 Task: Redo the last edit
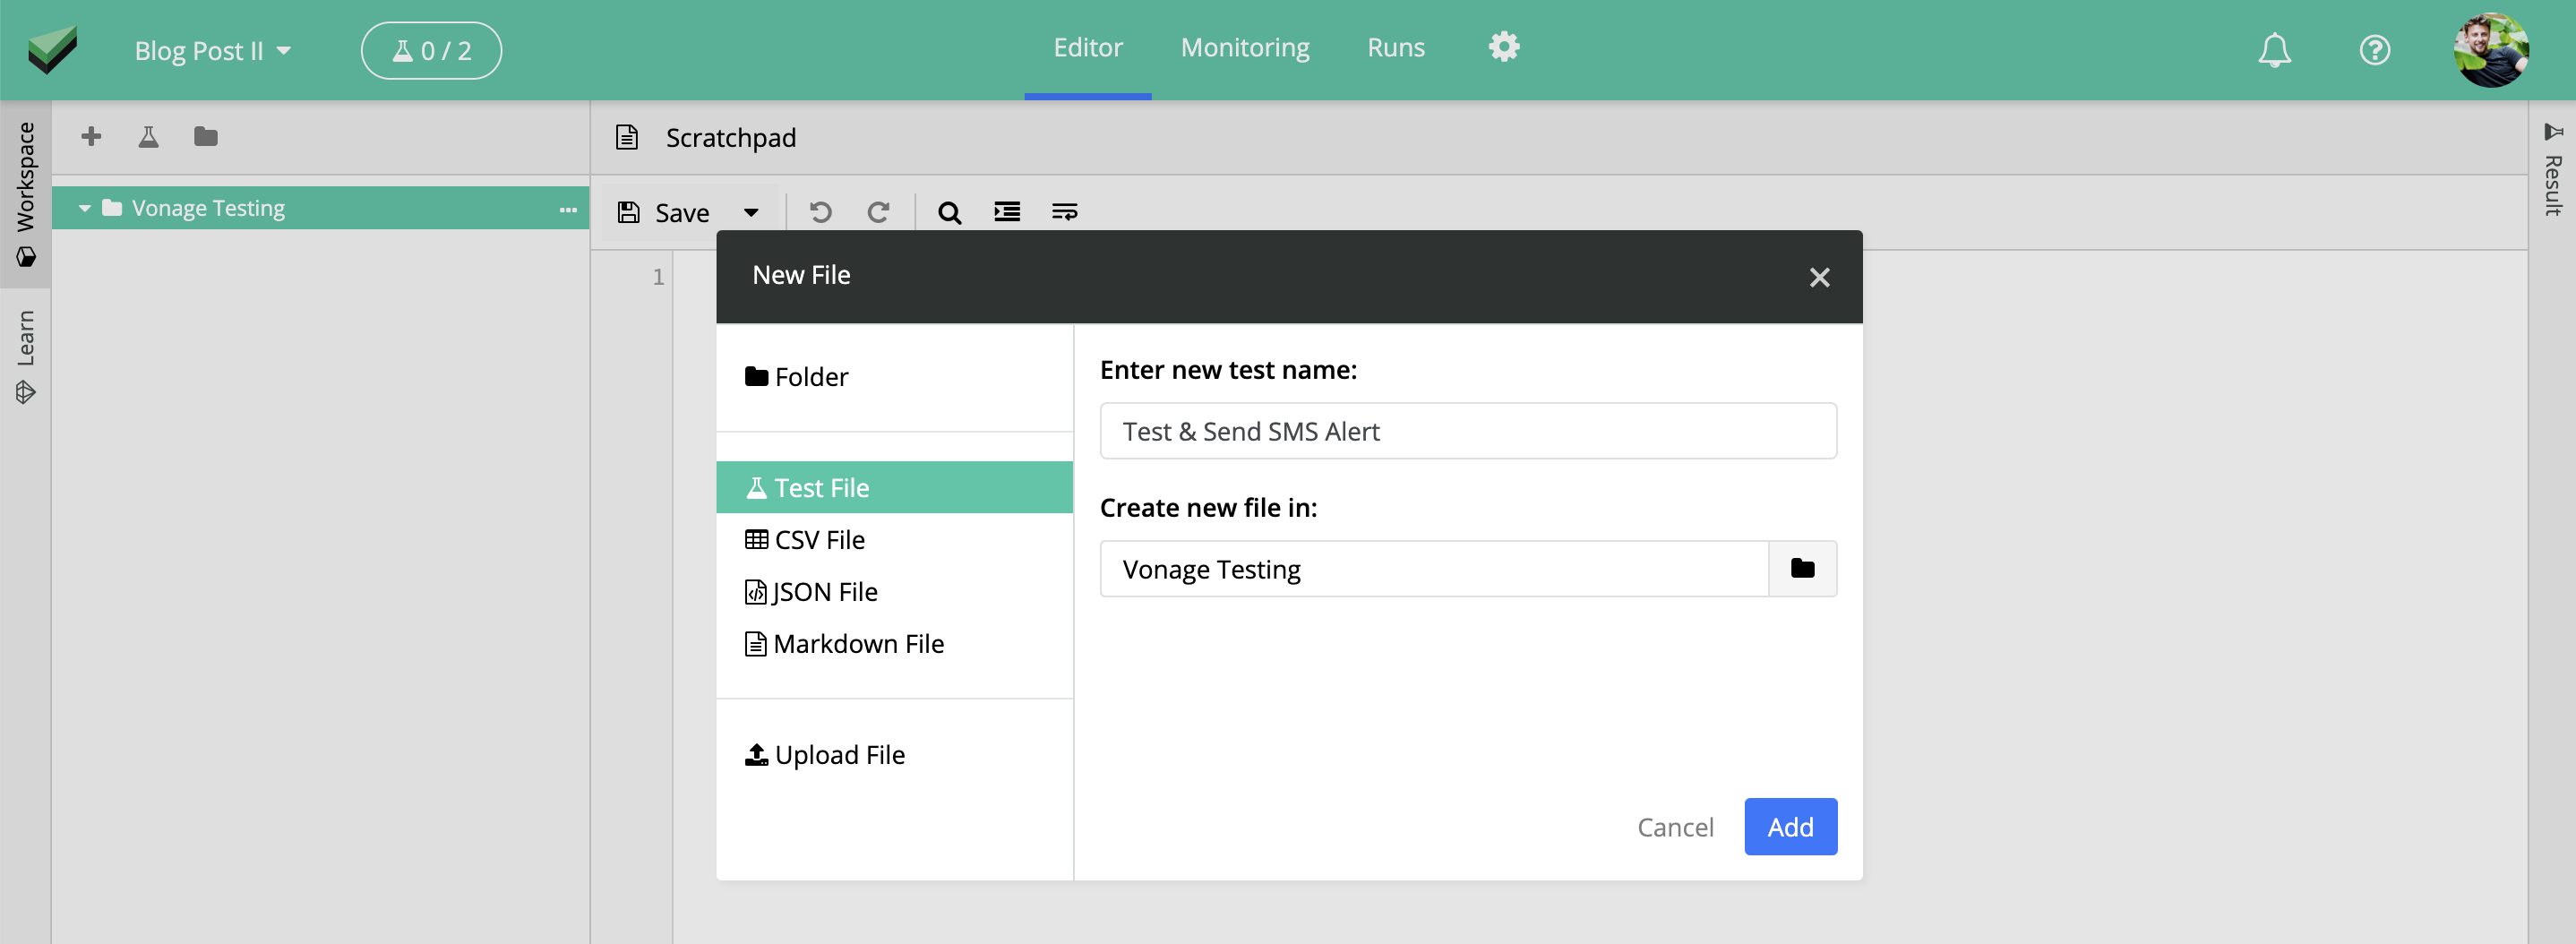pyautogui.click(x=878, y=212)
